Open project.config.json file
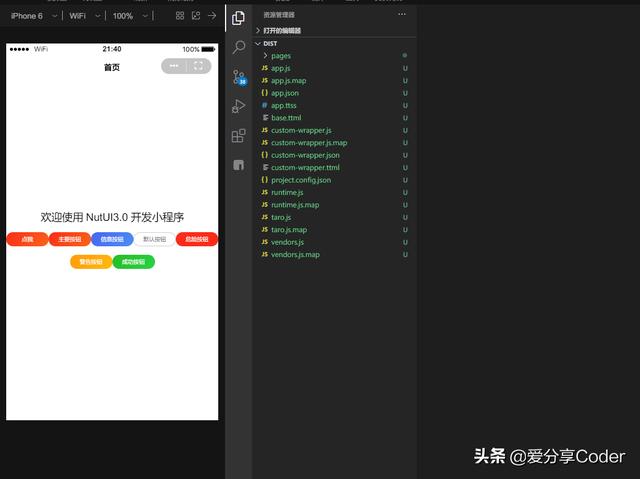Viewport: 640px width, 479px height. (334, 180)
